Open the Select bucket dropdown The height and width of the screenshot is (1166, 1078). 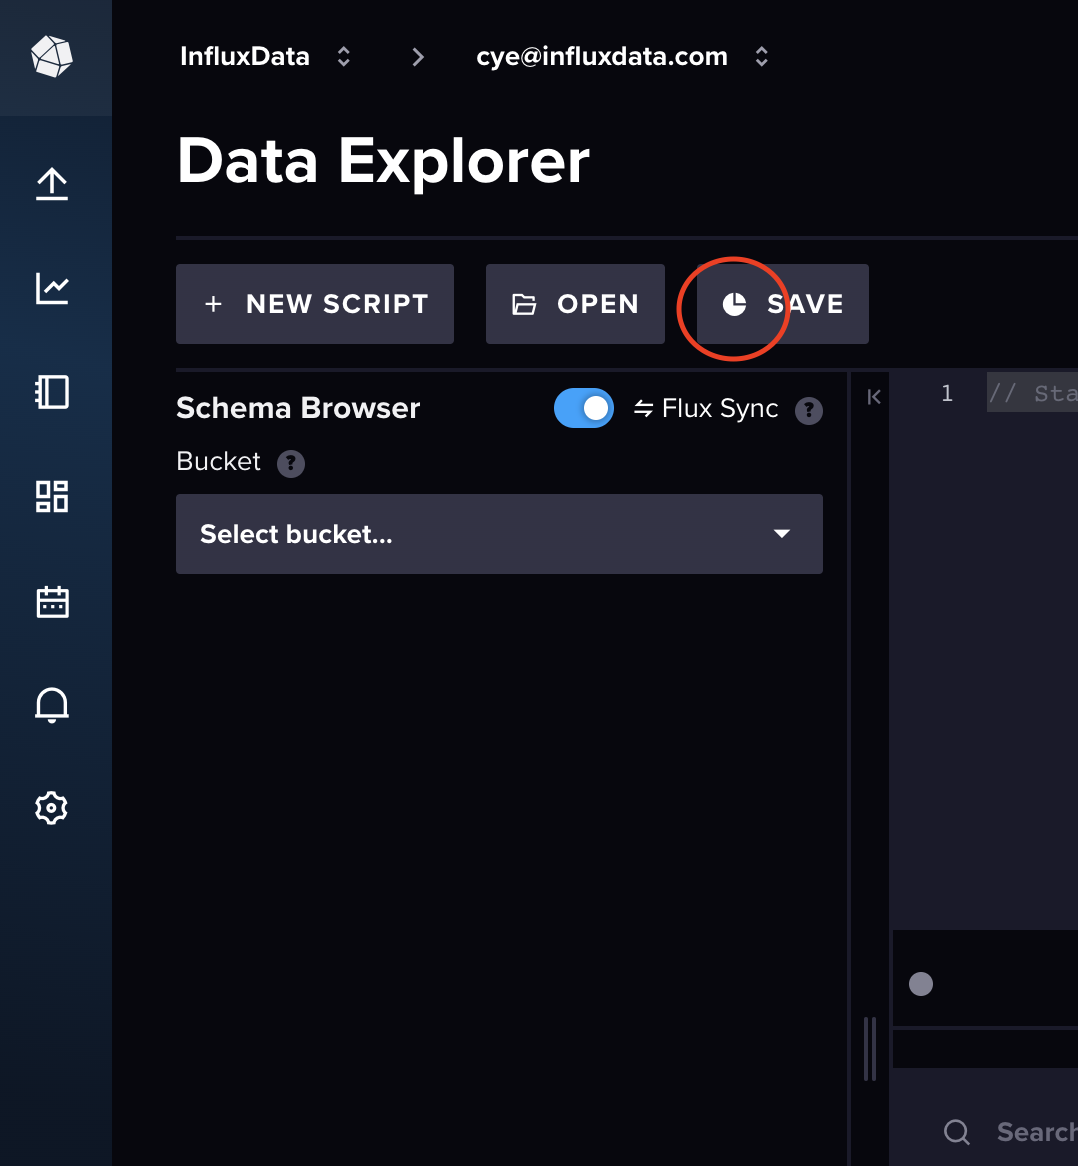pos(499,533)
